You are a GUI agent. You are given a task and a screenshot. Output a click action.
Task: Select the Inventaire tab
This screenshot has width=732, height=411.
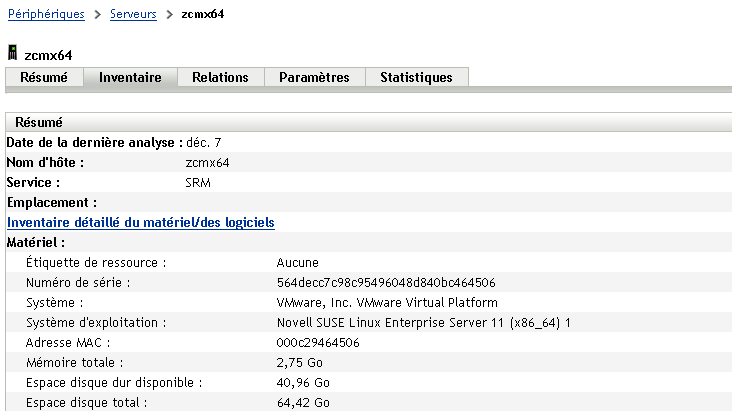pos(130,77)
